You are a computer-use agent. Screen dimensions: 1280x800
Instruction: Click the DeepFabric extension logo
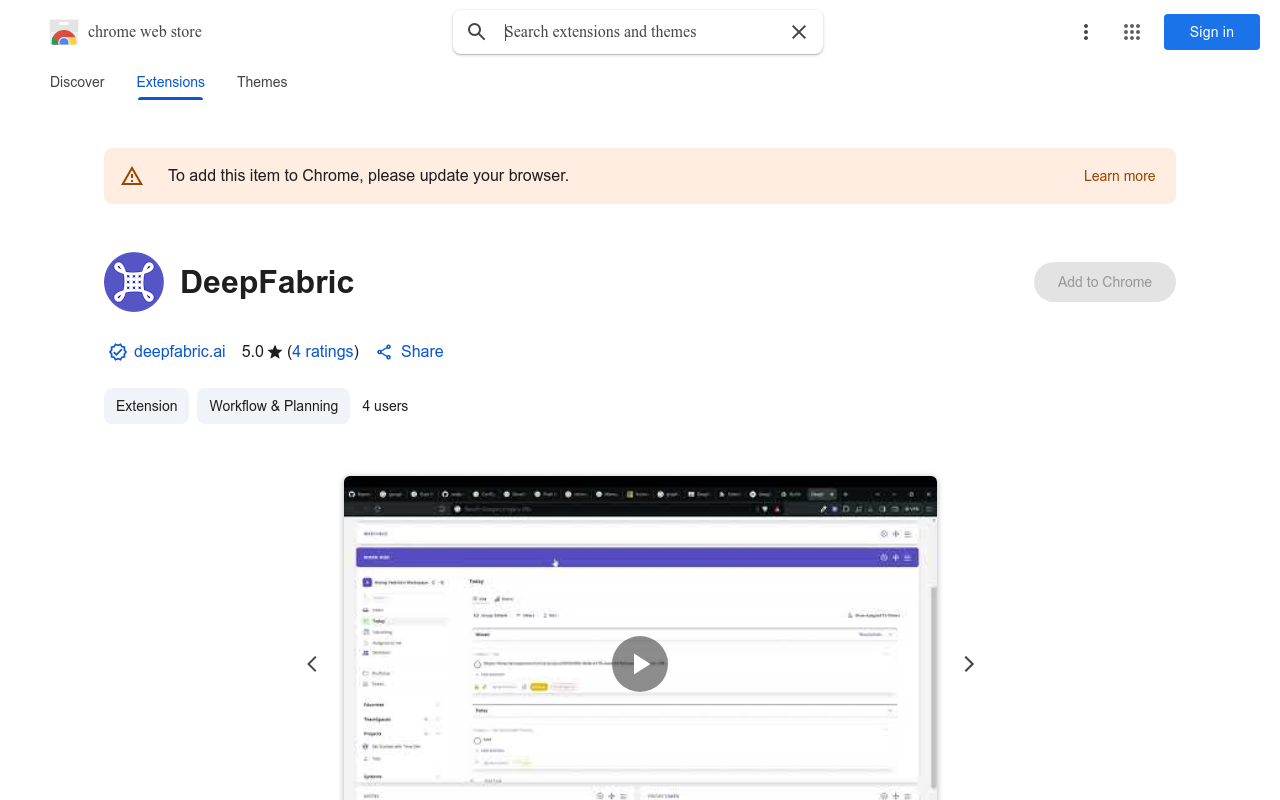coord(134,282)
